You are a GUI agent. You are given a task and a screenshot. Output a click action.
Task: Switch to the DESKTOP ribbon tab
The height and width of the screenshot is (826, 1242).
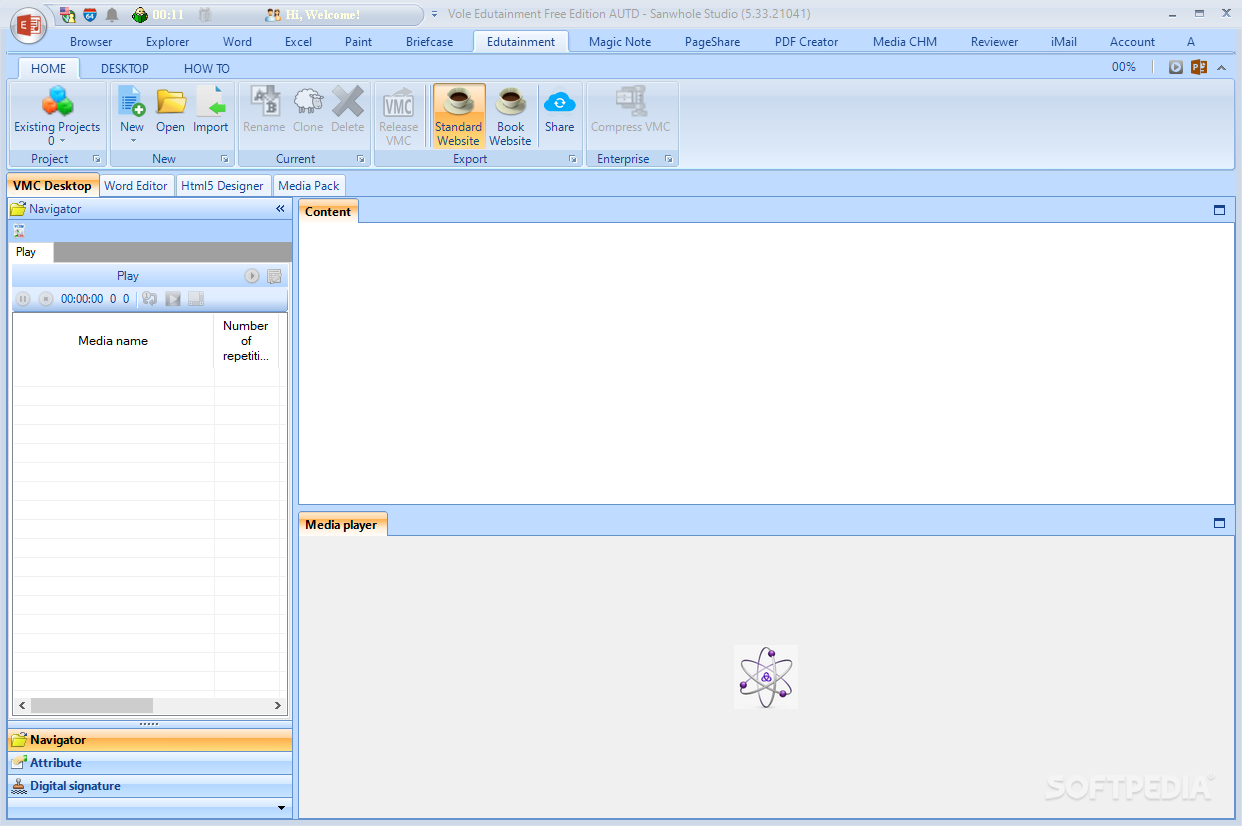125,68
